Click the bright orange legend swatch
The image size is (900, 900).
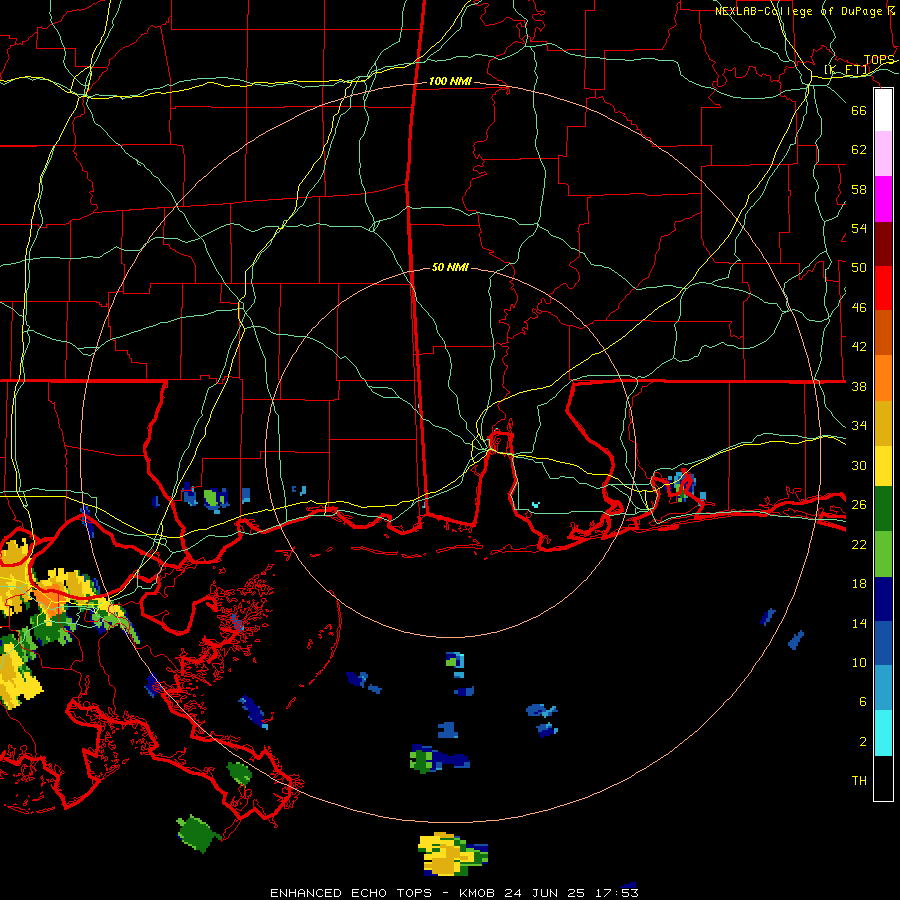[x=883, y=378]
